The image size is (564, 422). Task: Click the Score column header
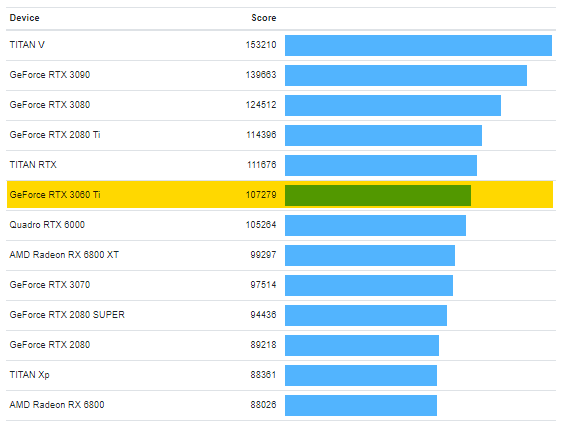pyautogui.click(x=264, y=18)
